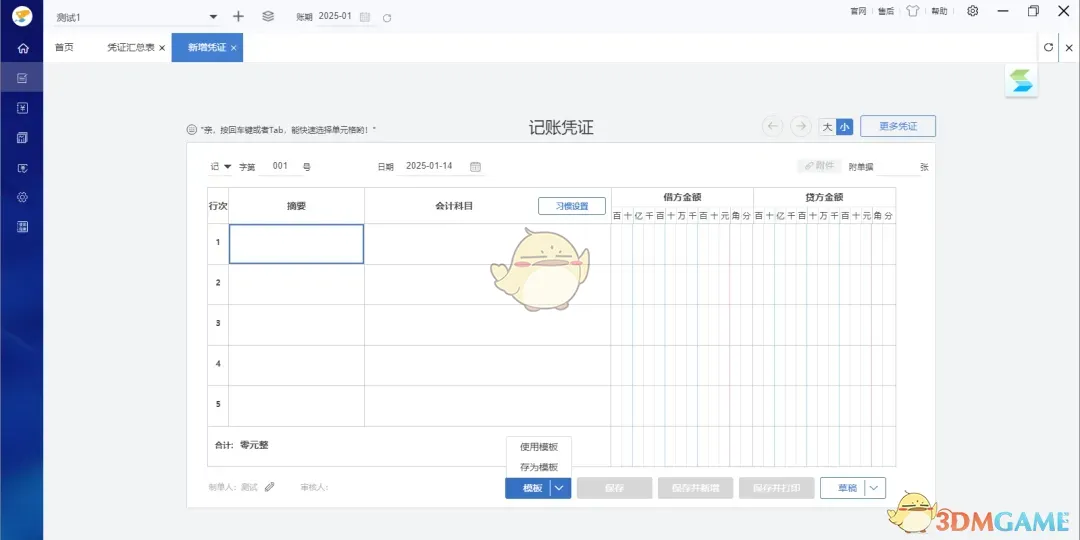
Task: Click the 贷方金额 column header
Action: [824, 197]
